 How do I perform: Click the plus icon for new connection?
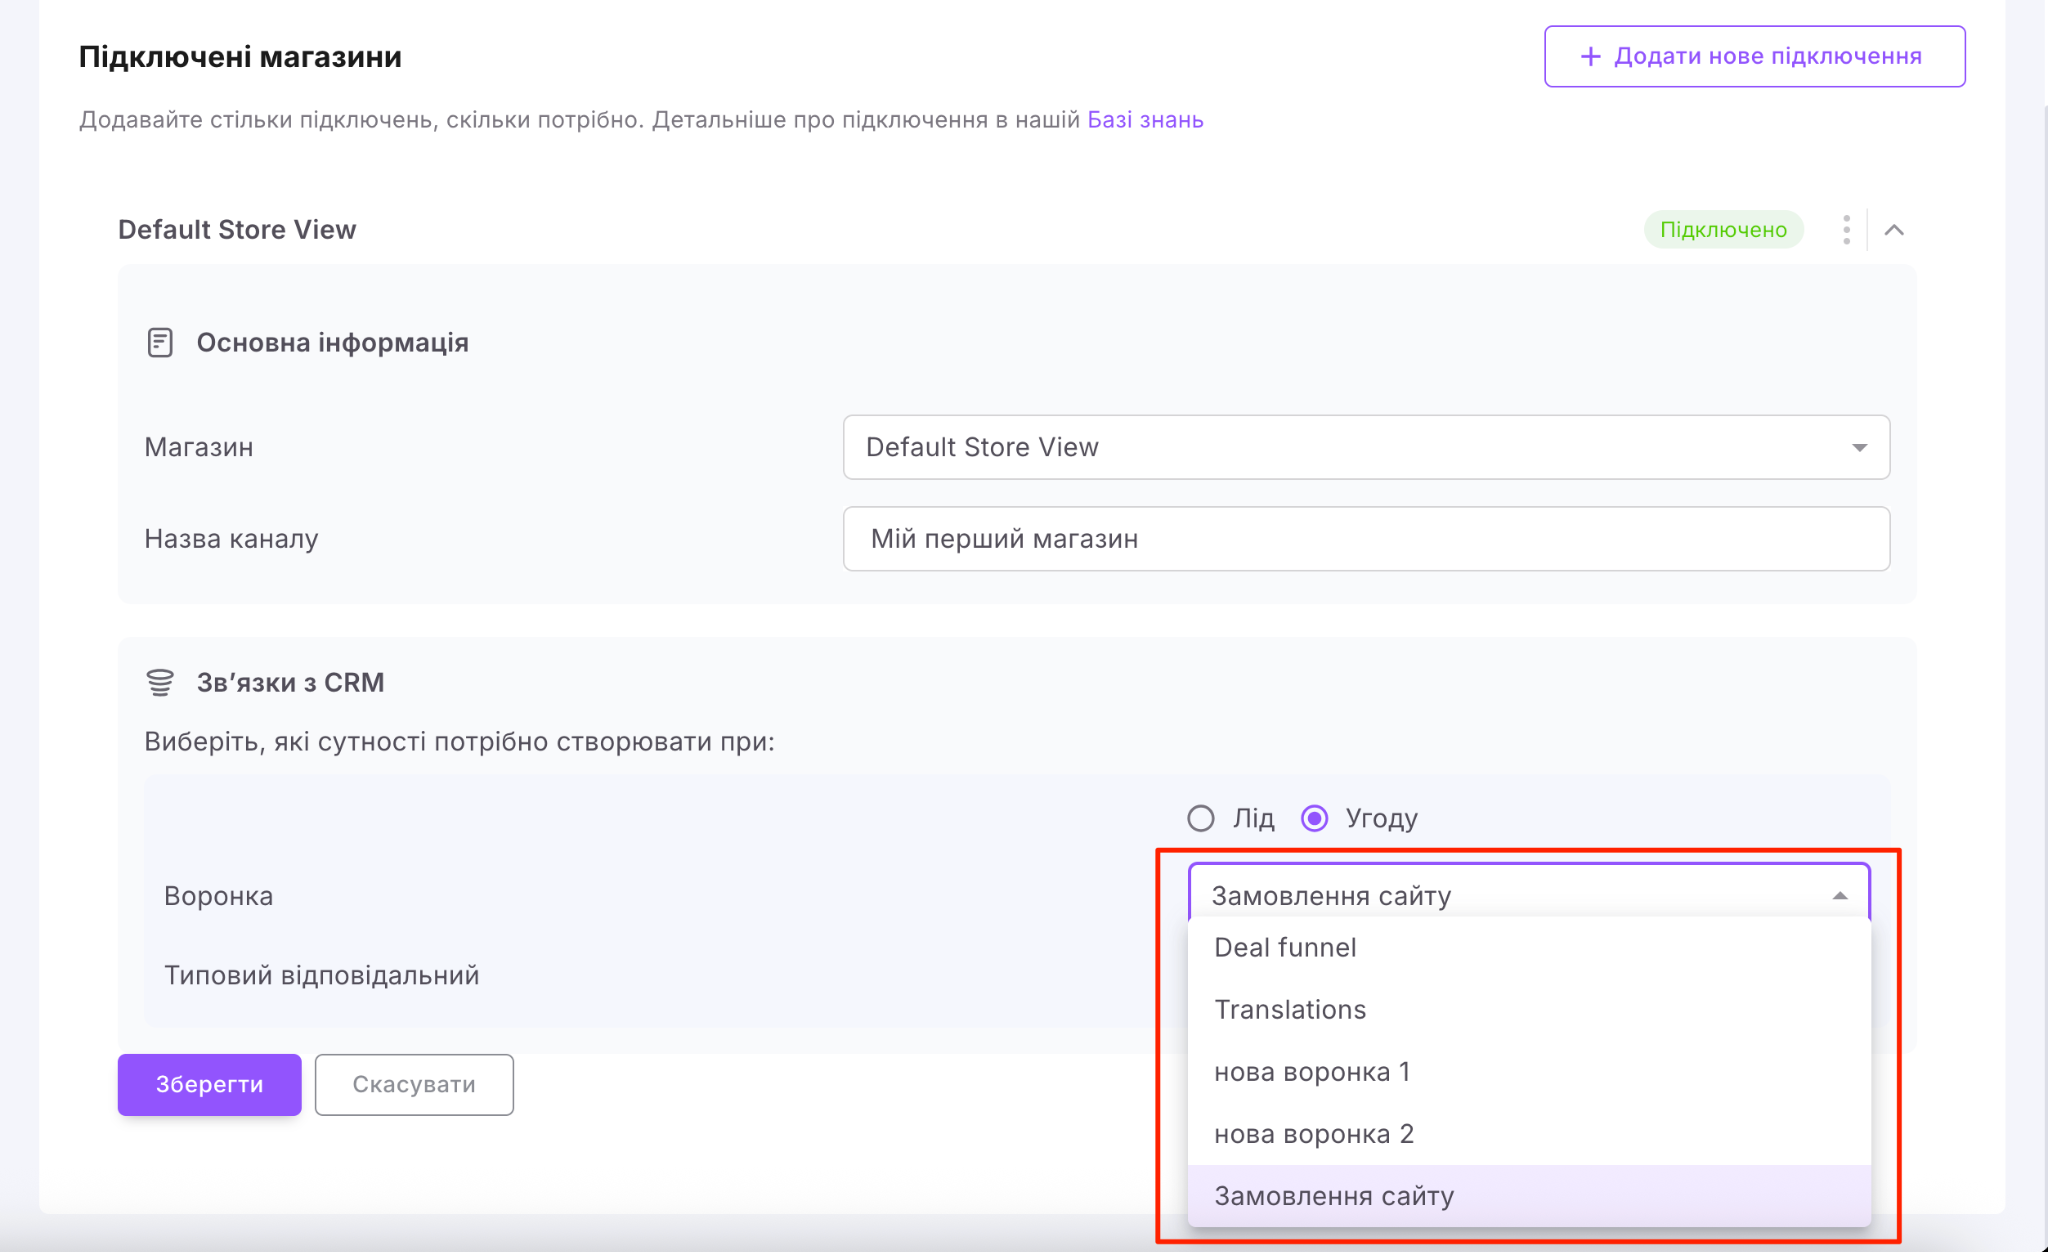tap(1590, 57)
